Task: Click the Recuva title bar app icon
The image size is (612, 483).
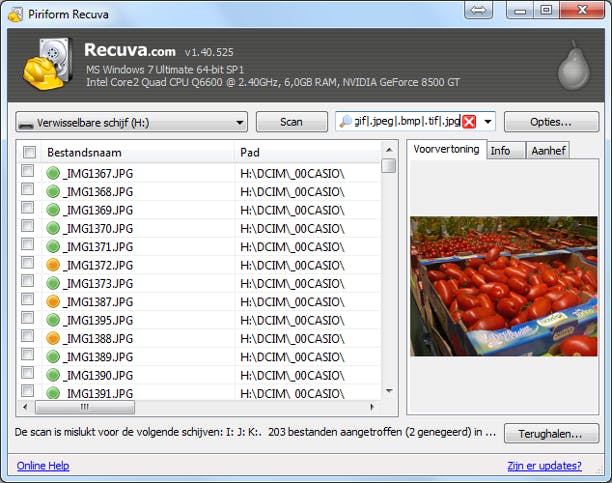Action: pyautogui.click(x=15, y=14)
